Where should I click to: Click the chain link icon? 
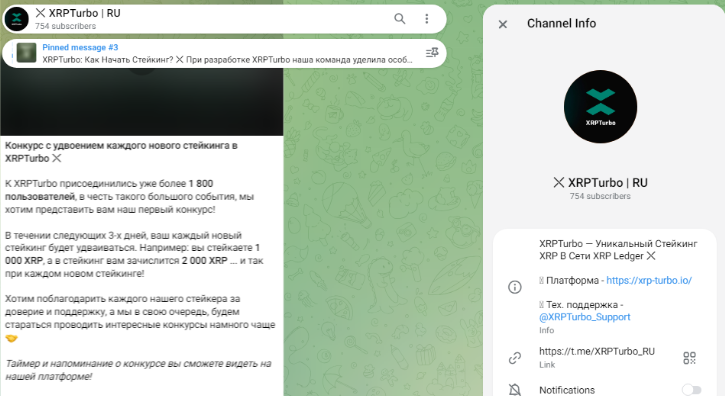click(515, 358)
